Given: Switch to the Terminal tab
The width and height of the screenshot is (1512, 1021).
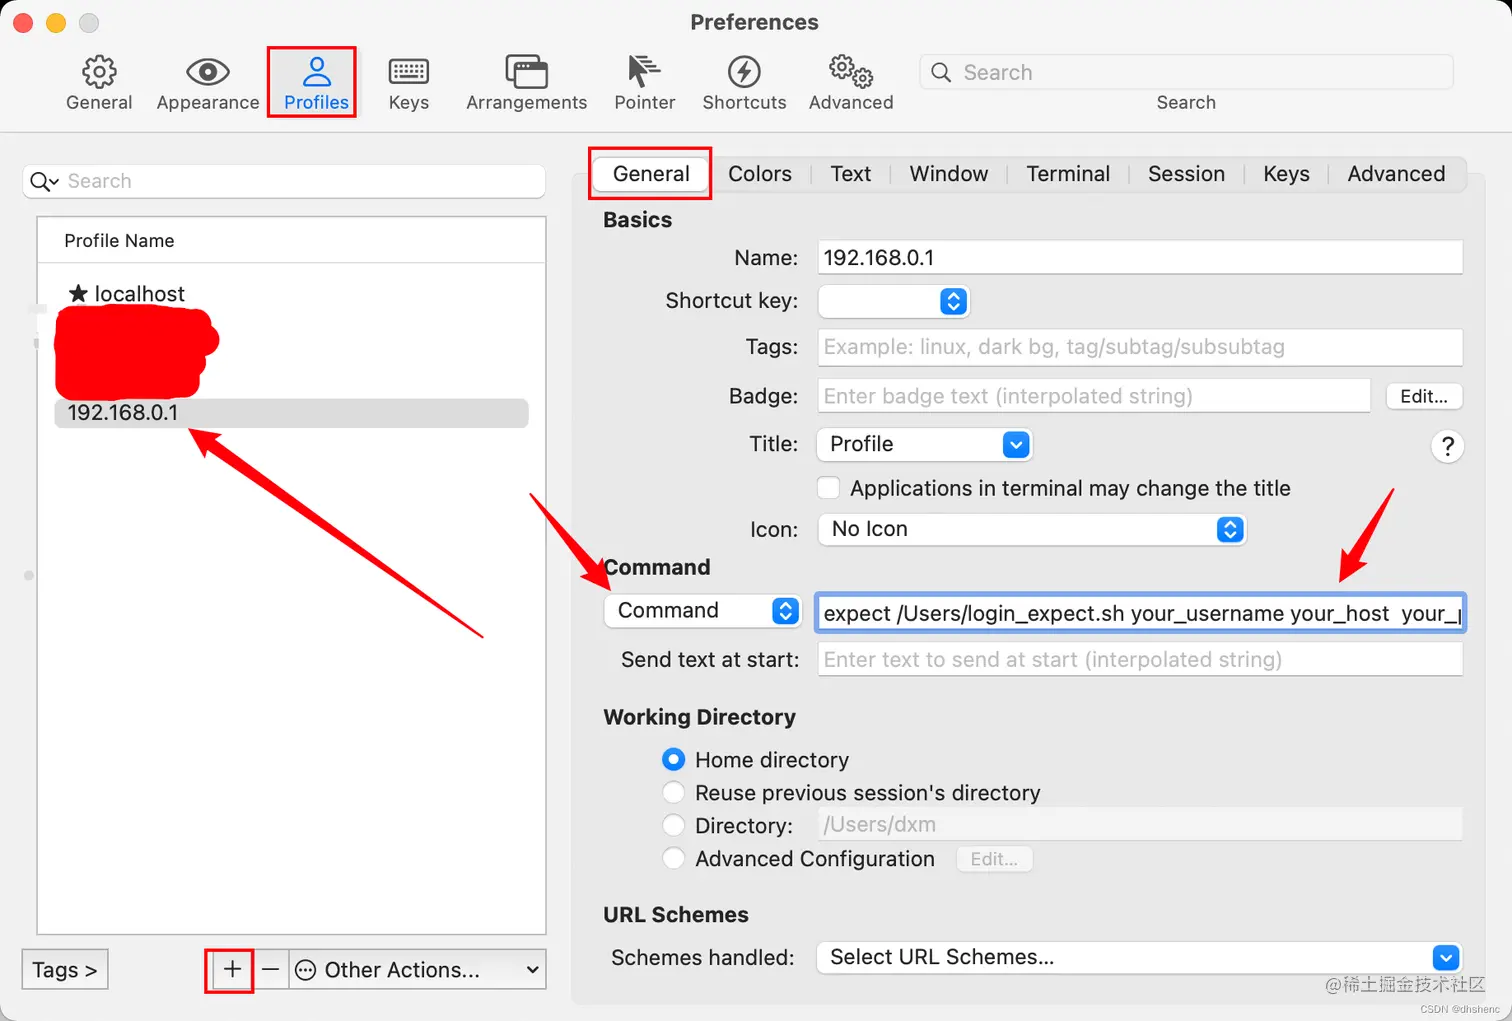Looking at the screenshot, I should [1068, 174].
